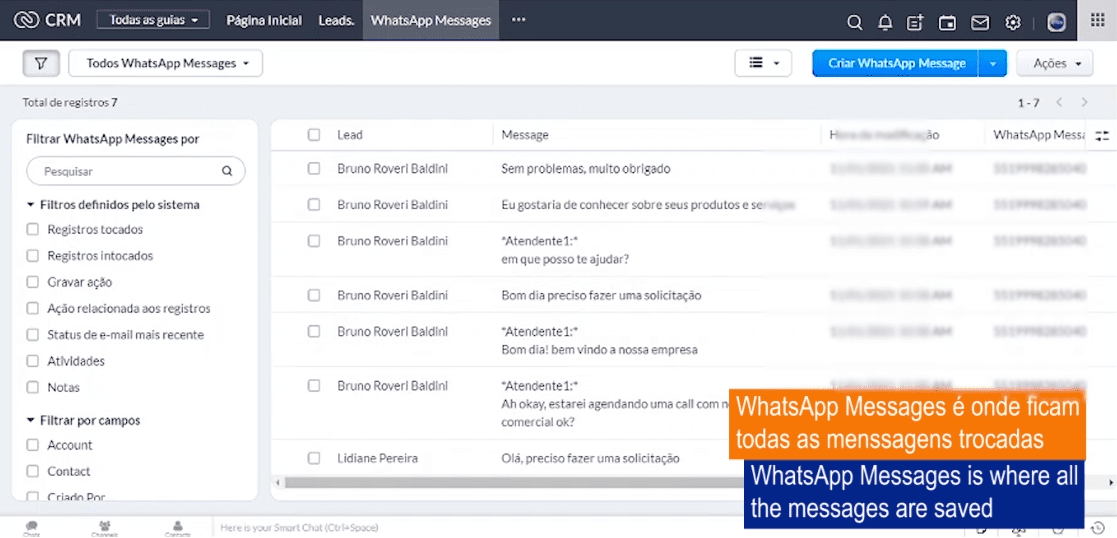Click the search magnifier icon in top bar

[854, 22]
